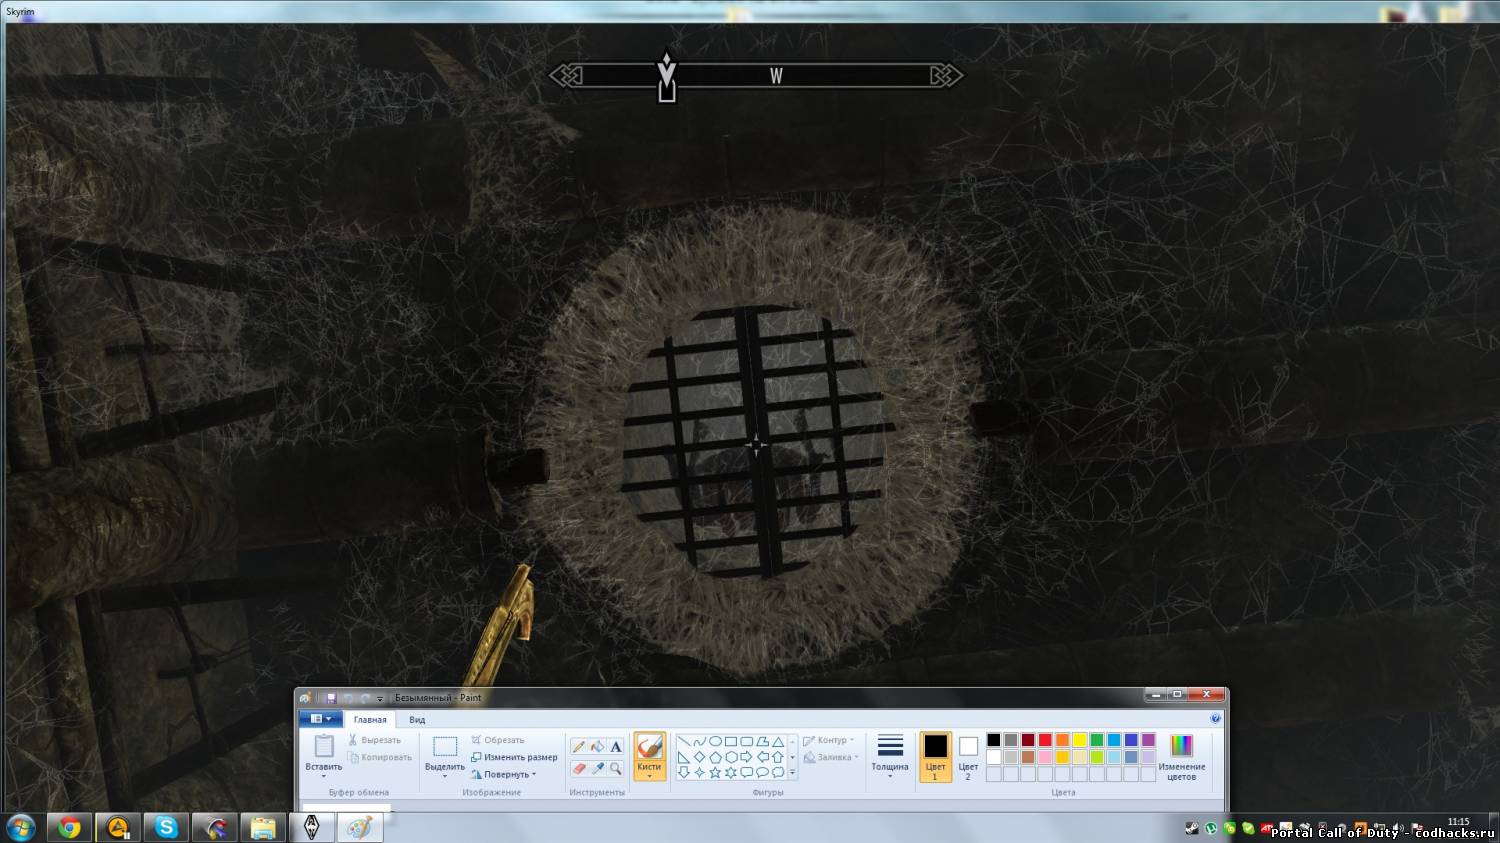Open the Повернуть rotate dropdown

[504, 774]
